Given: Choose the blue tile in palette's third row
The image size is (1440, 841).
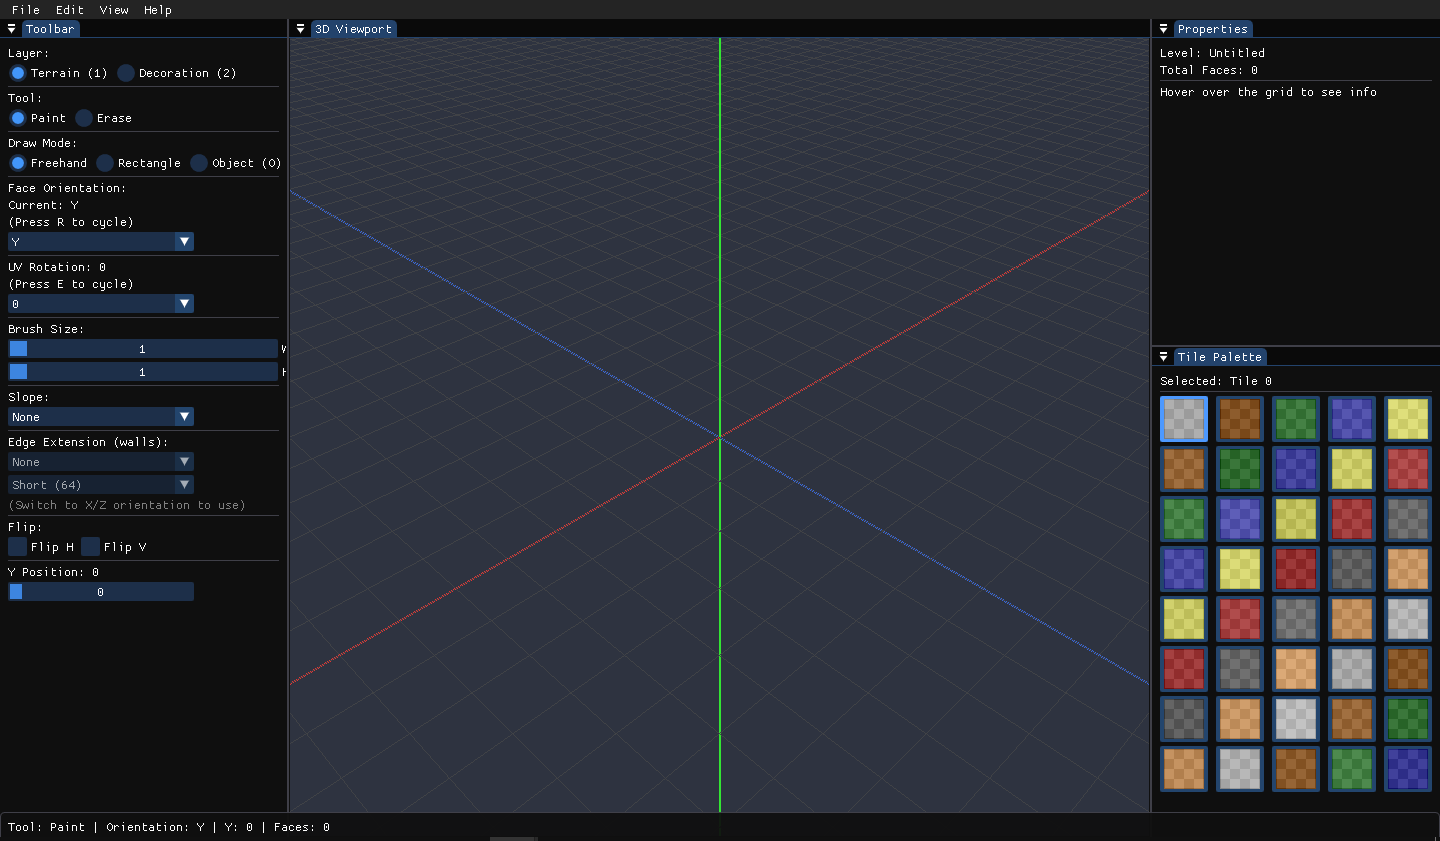Looking at the screenshot, I should 1240,519.
